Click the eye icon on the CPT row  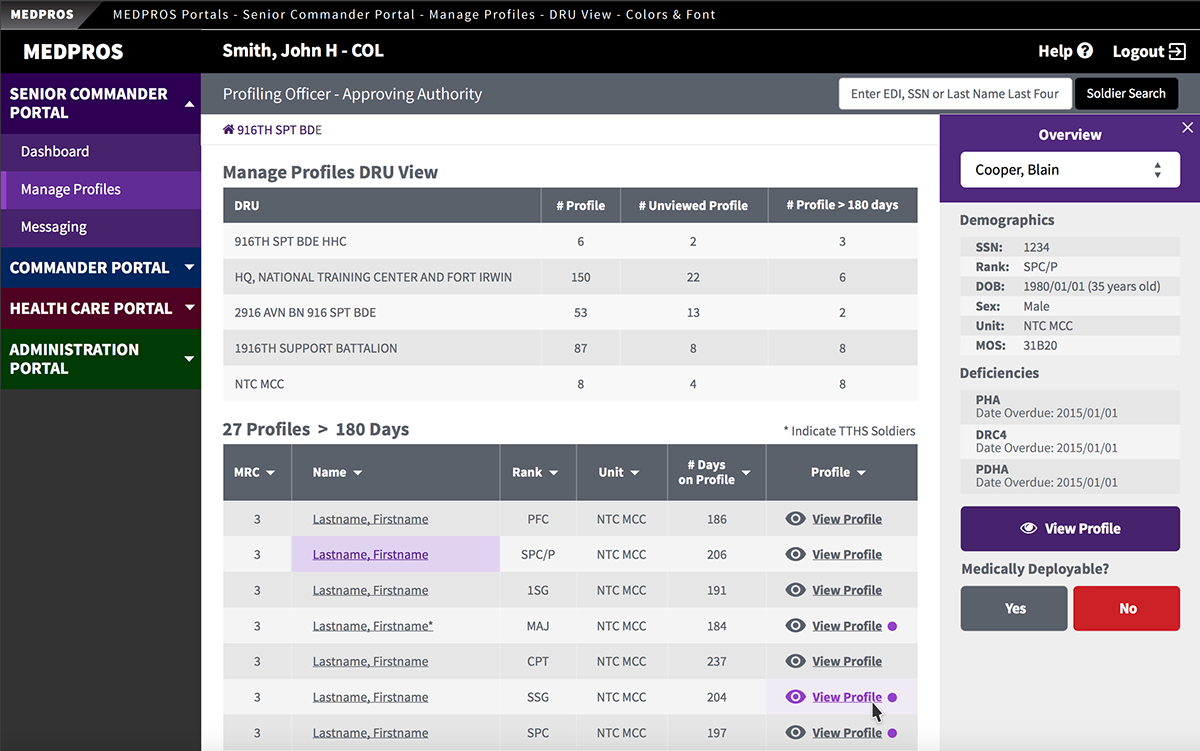[x=795, y=661]
